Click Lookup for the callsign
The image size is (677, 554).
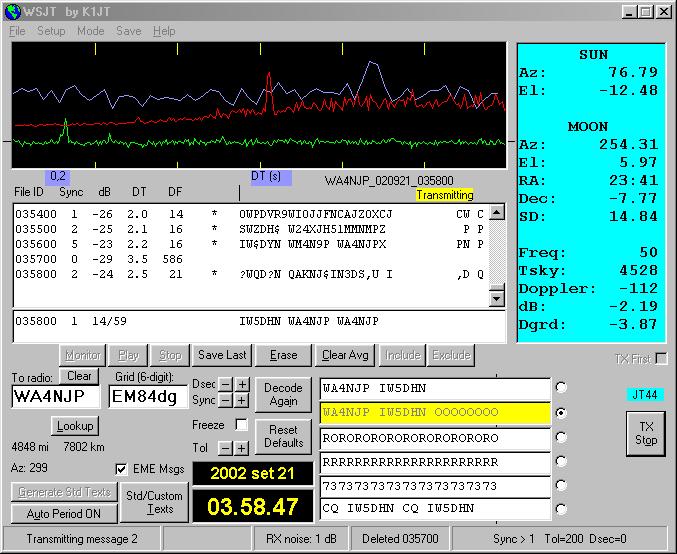tap(74, 425)
